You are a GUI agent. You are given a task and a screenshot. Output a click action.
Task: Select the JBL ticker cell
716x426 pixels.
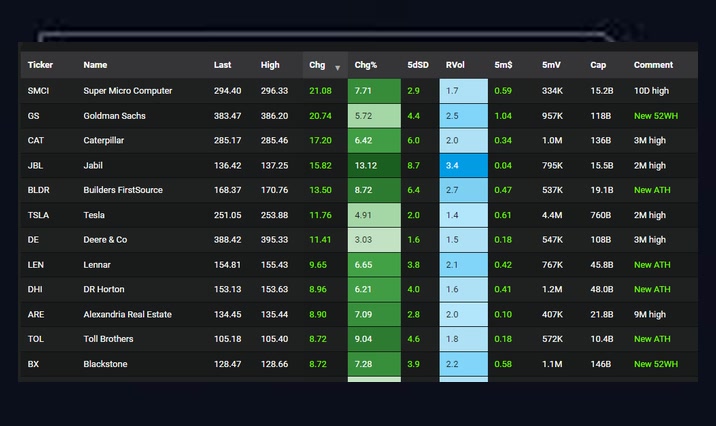pyautogui.click(x=35, y=166)
